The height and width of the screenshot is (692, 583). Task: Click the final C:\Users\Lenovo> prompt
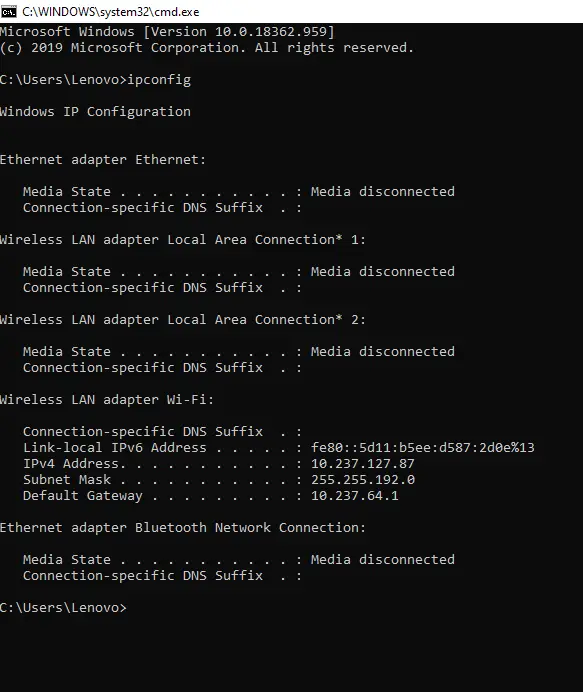click(x=63, y=608)
